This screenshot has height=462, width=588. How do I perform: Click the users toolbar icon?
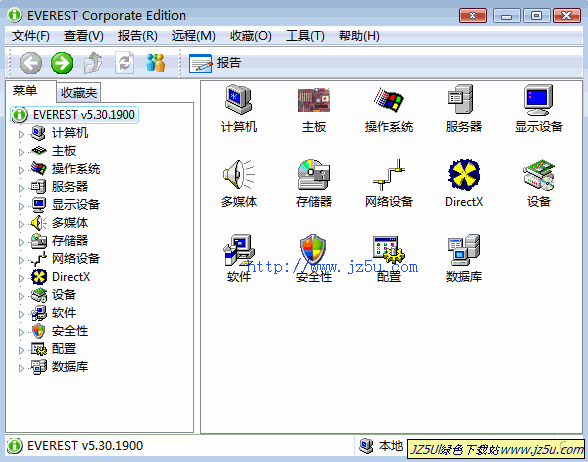[x=155, y=63]
